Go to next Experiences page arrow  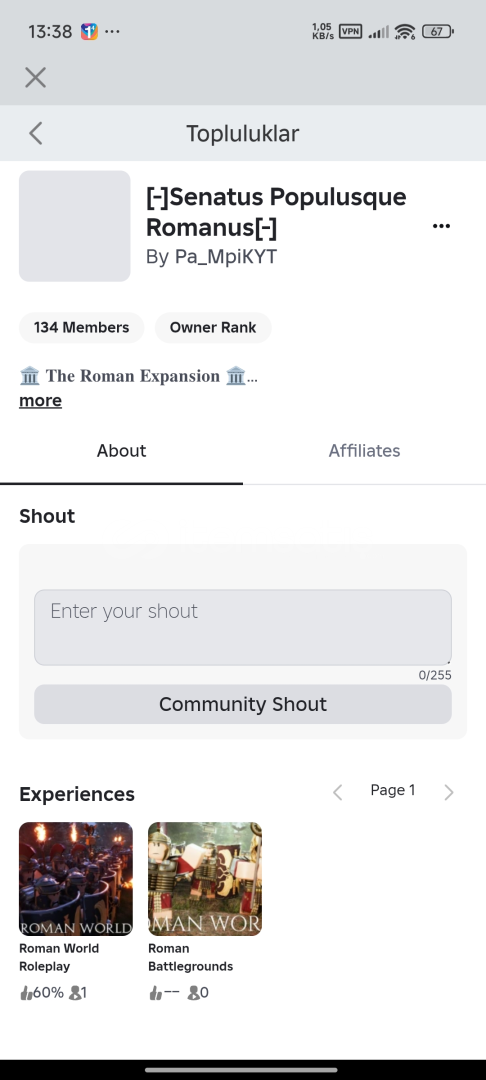click(x=449, y=792)
